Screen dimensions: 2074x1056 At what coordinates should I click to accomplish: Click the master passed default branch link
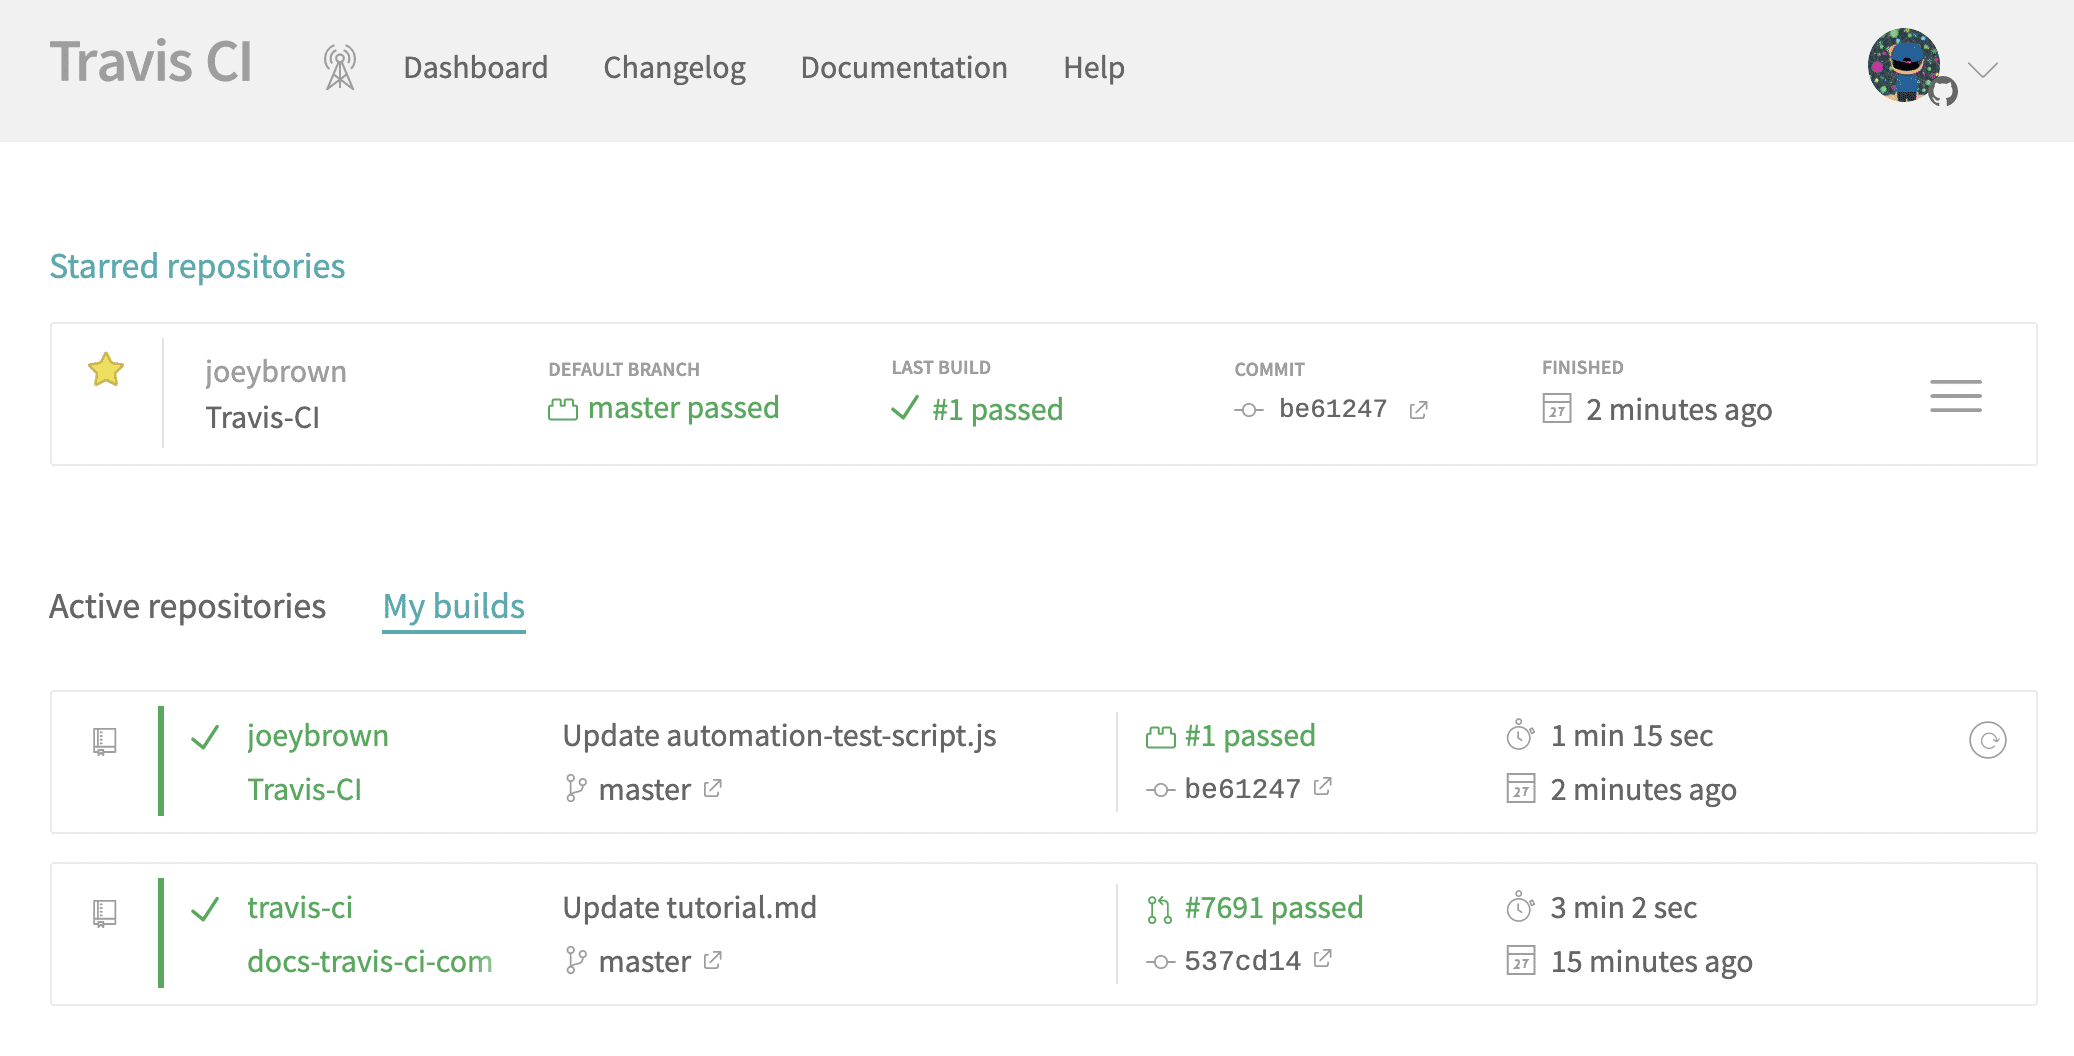coord(683,408)
